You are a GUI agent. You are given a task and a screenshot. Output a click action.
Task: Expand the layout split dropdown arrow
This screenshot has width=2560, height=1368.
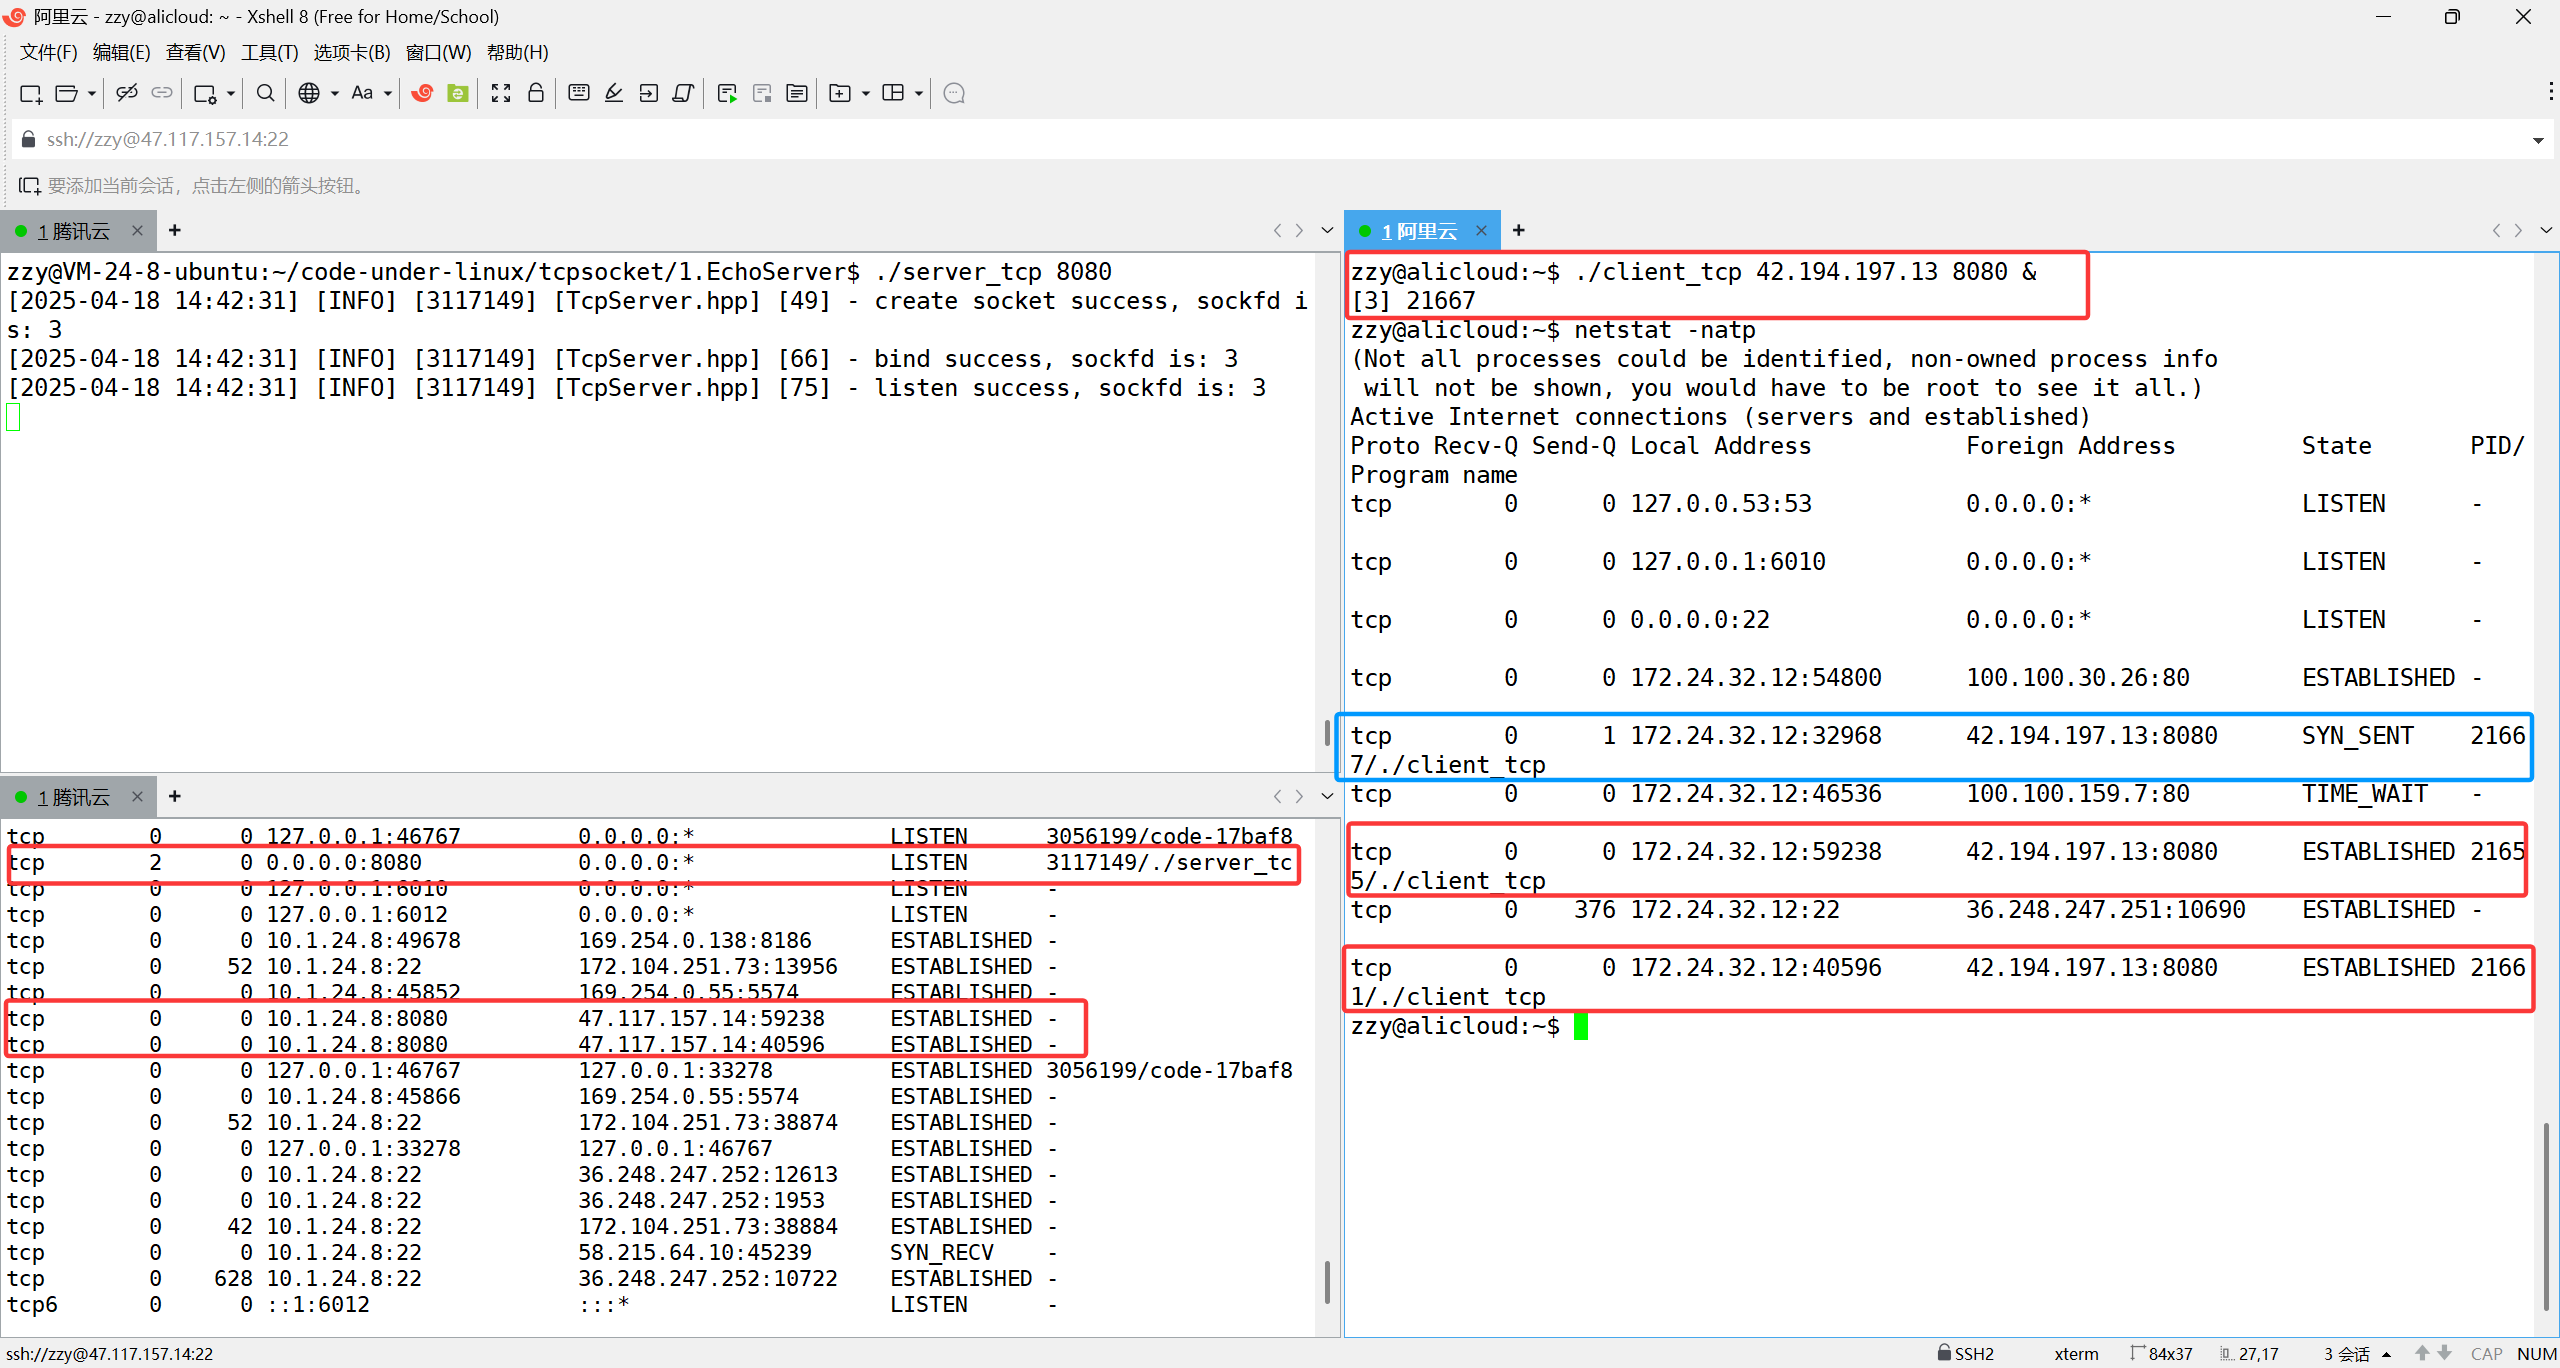(918, 93)
